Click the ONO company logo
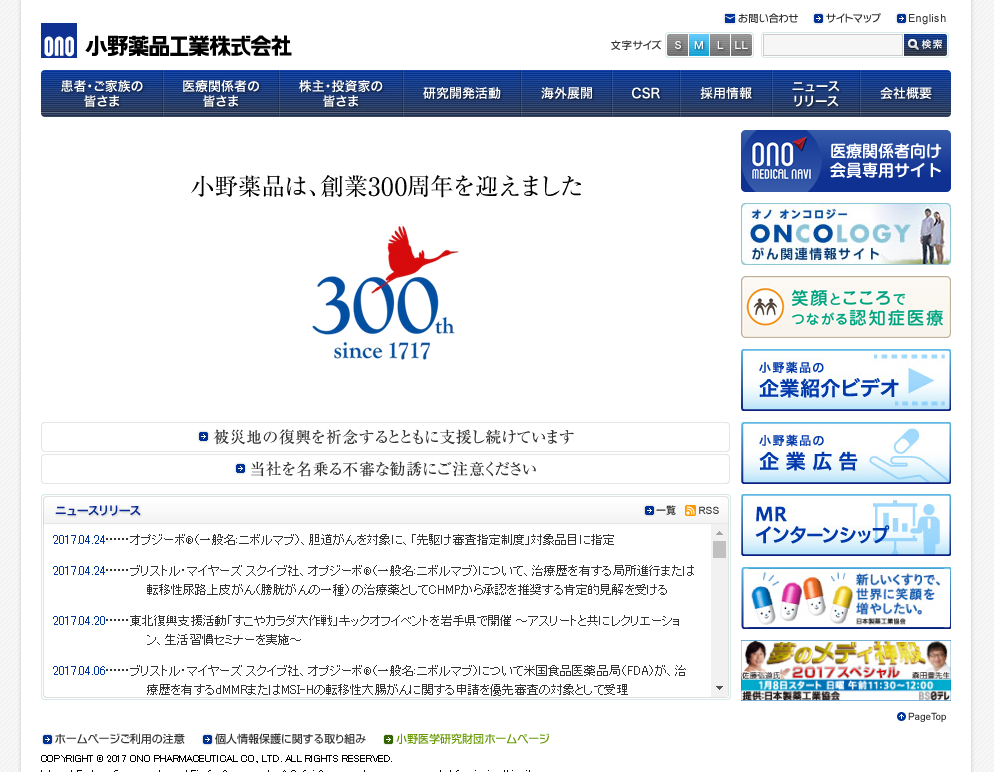The image size is (994, 772). (x=59, y=41)
